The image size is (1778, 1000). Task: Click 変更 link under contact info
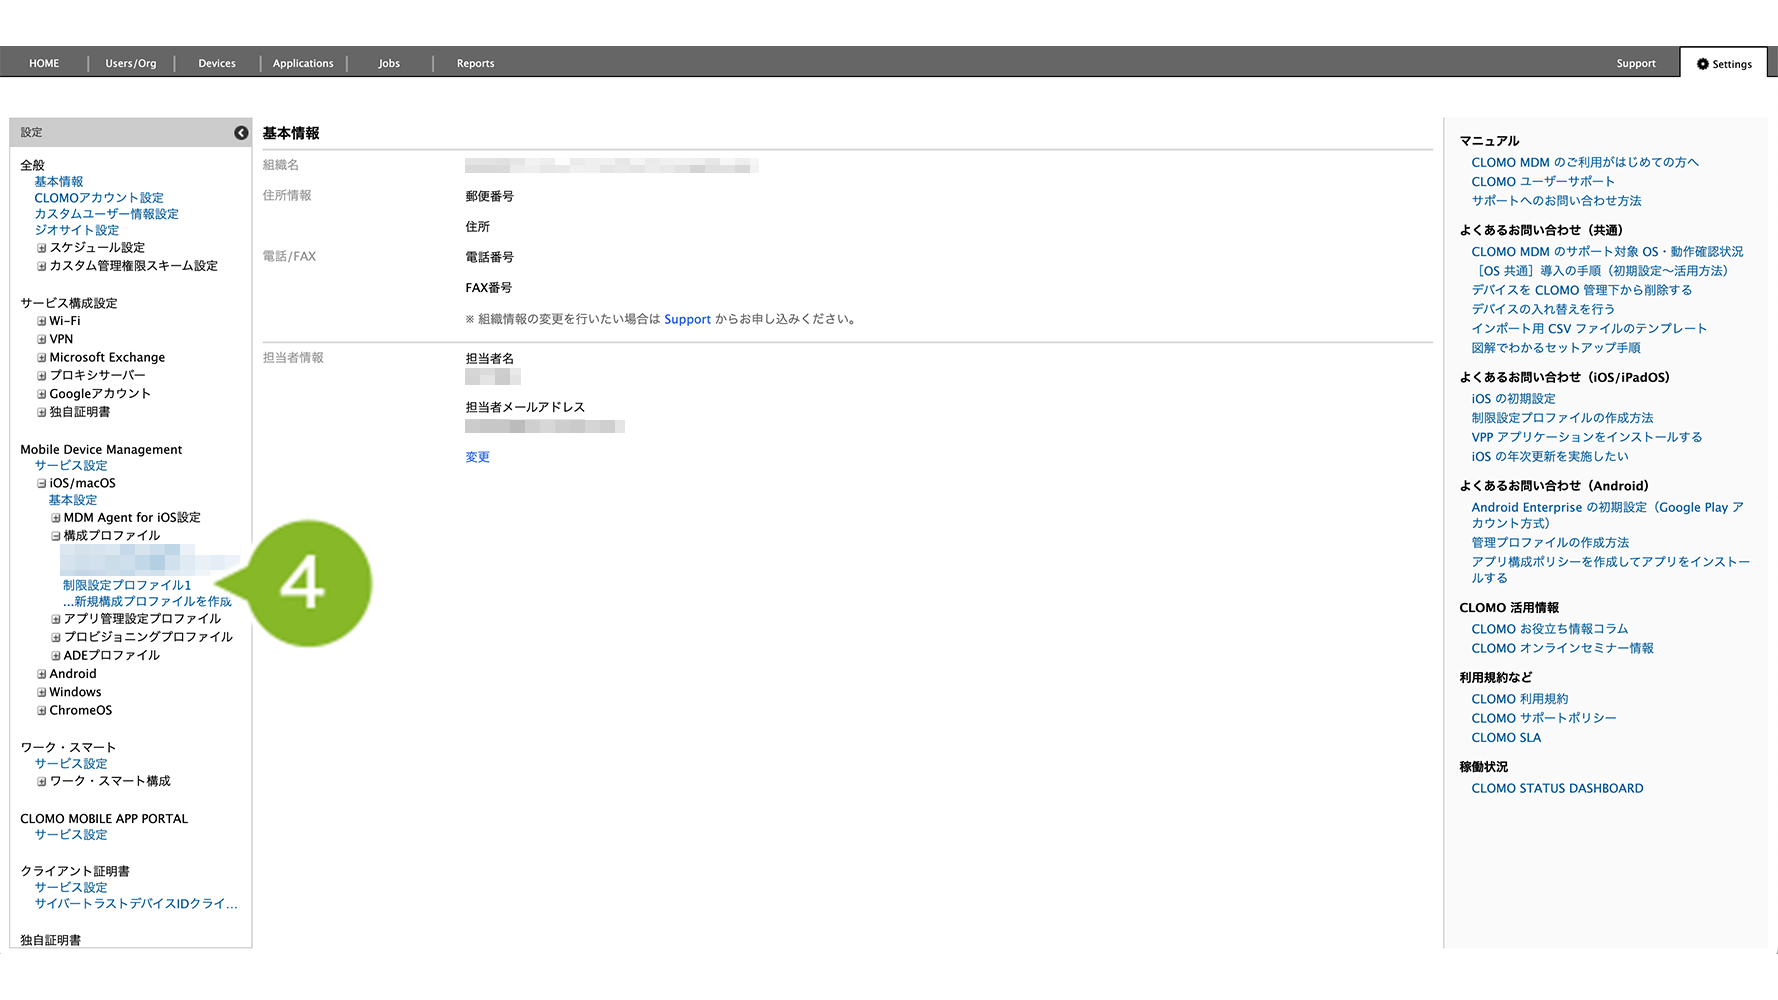pyautogui.click(x=477, y=457)
